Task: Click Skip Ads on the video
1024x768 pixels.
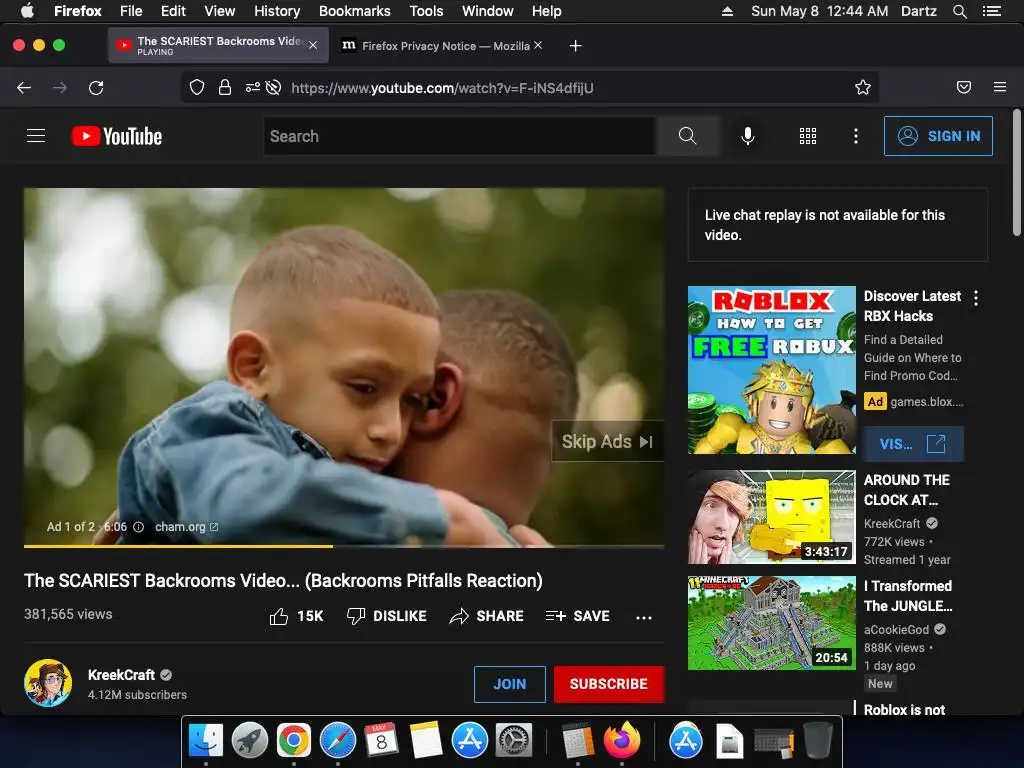Action: point(607,441)
